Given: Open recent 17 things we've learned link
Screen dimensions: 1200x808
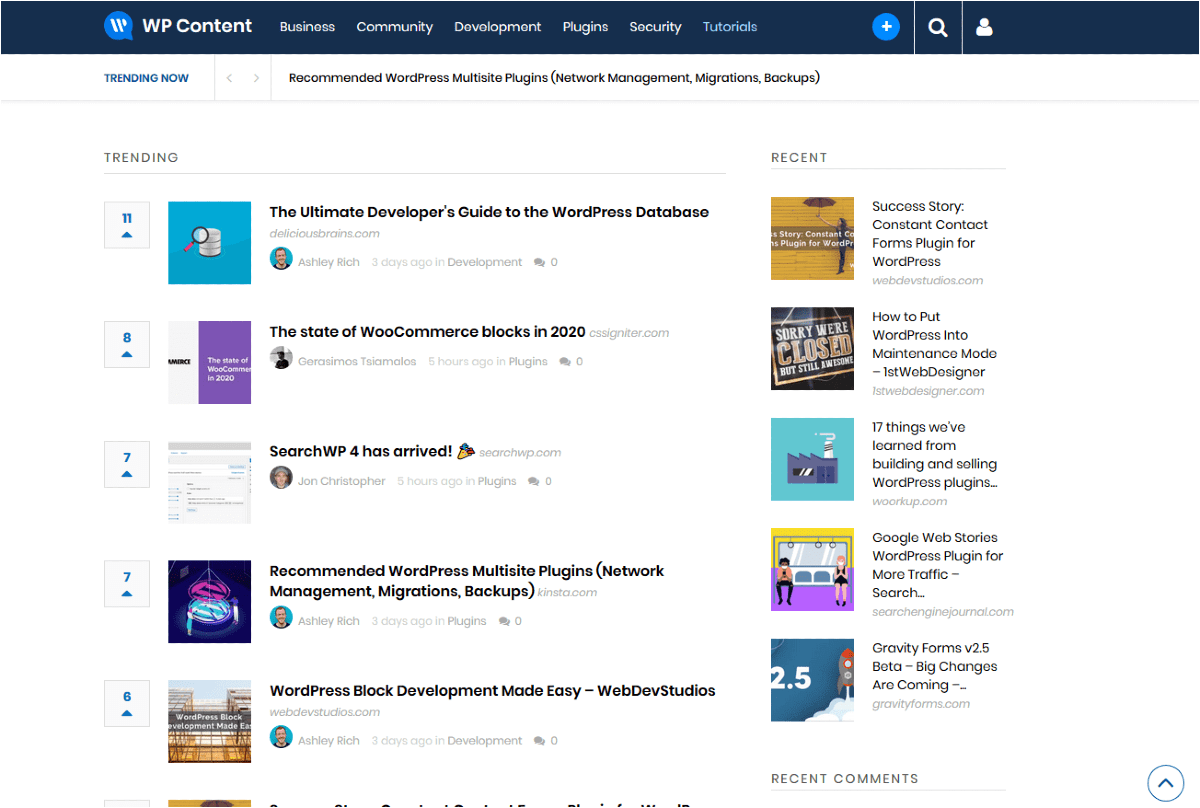Looking at the screenshot, I should (935, 455).
